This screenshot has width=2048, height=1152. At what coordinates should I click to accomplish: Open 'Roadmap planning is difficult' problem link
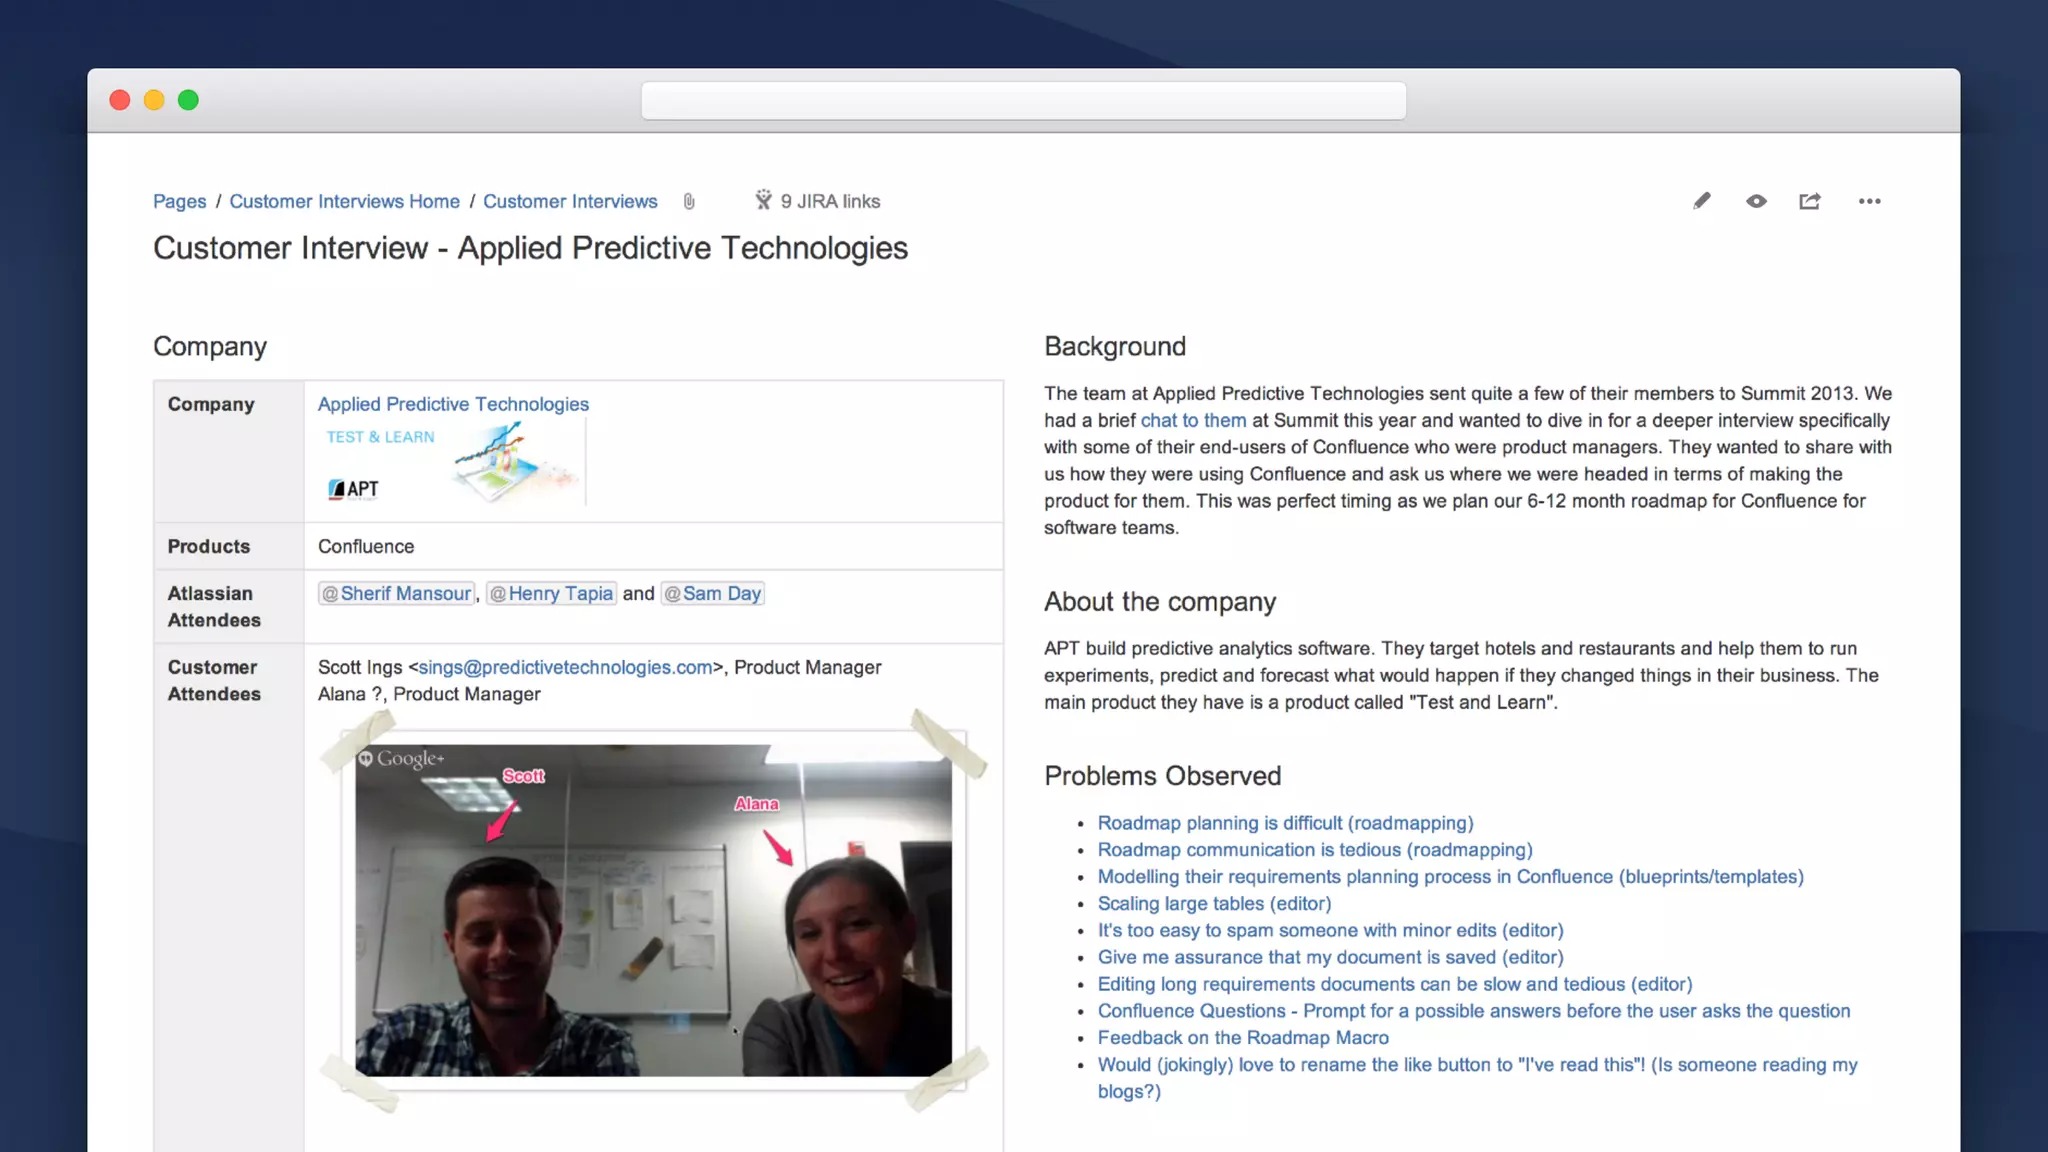(x=1285, y=822)
